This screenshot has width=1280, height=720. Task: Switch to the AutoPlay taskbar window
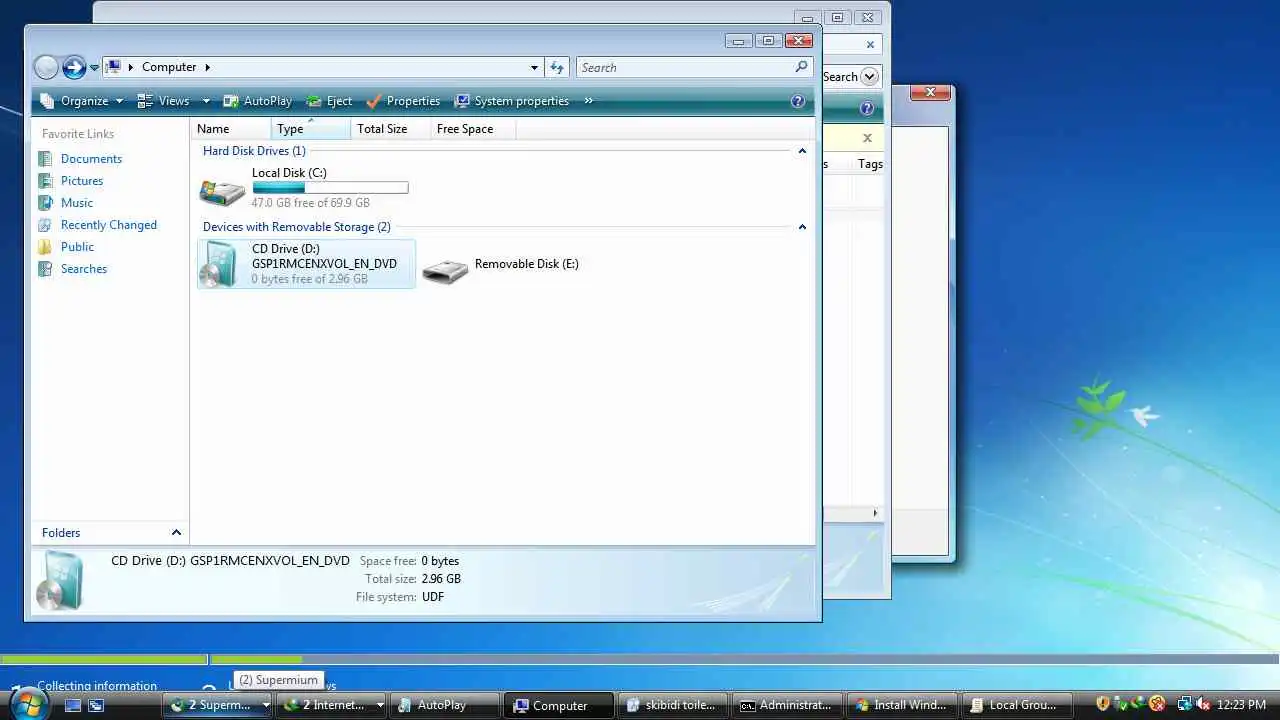pyautogui.click(x=444, y=705)
